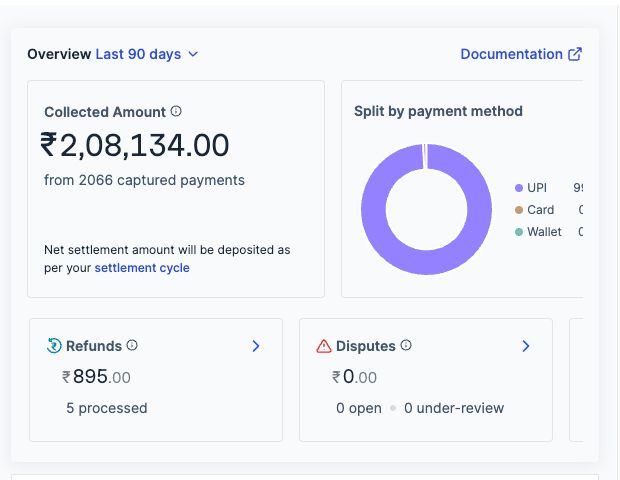The image size is (620, 480).
Task: Click the Refunds circular arrow icon
Action: [54, 346]
